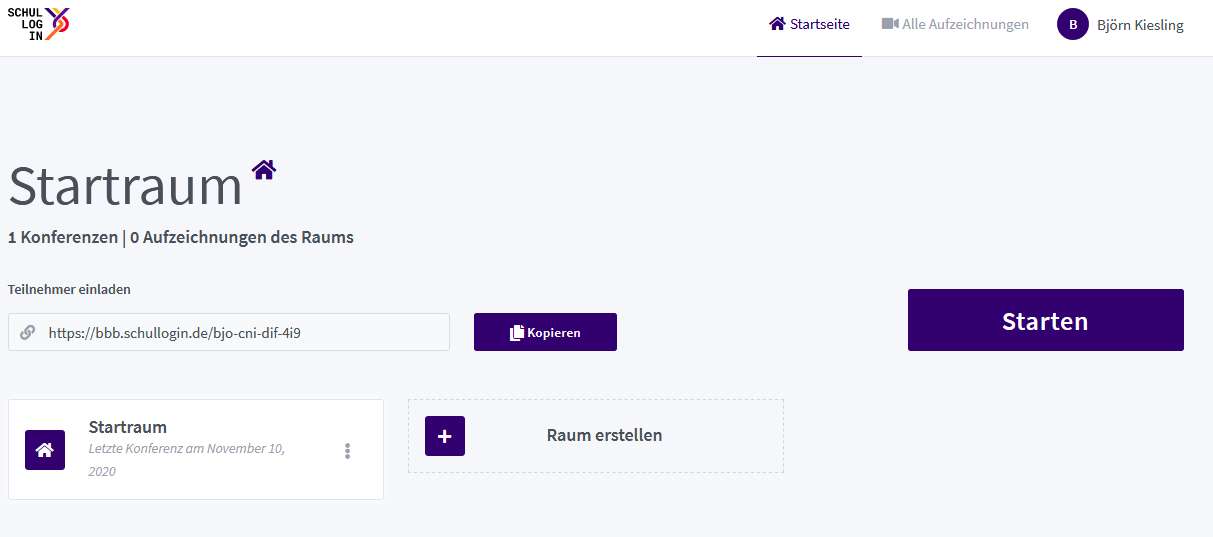Click the chain link icon in invite field
The height and width of the screenshot is (537, 1213).
[28, 332]
